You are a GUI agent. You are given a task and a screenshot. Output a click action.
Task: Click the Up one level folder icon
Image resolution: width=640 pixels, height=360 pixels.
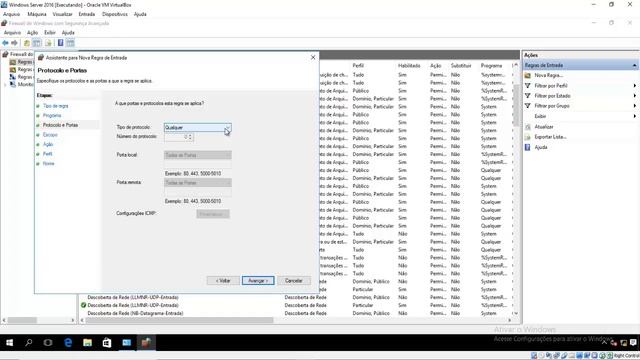[x=27, y=43]
